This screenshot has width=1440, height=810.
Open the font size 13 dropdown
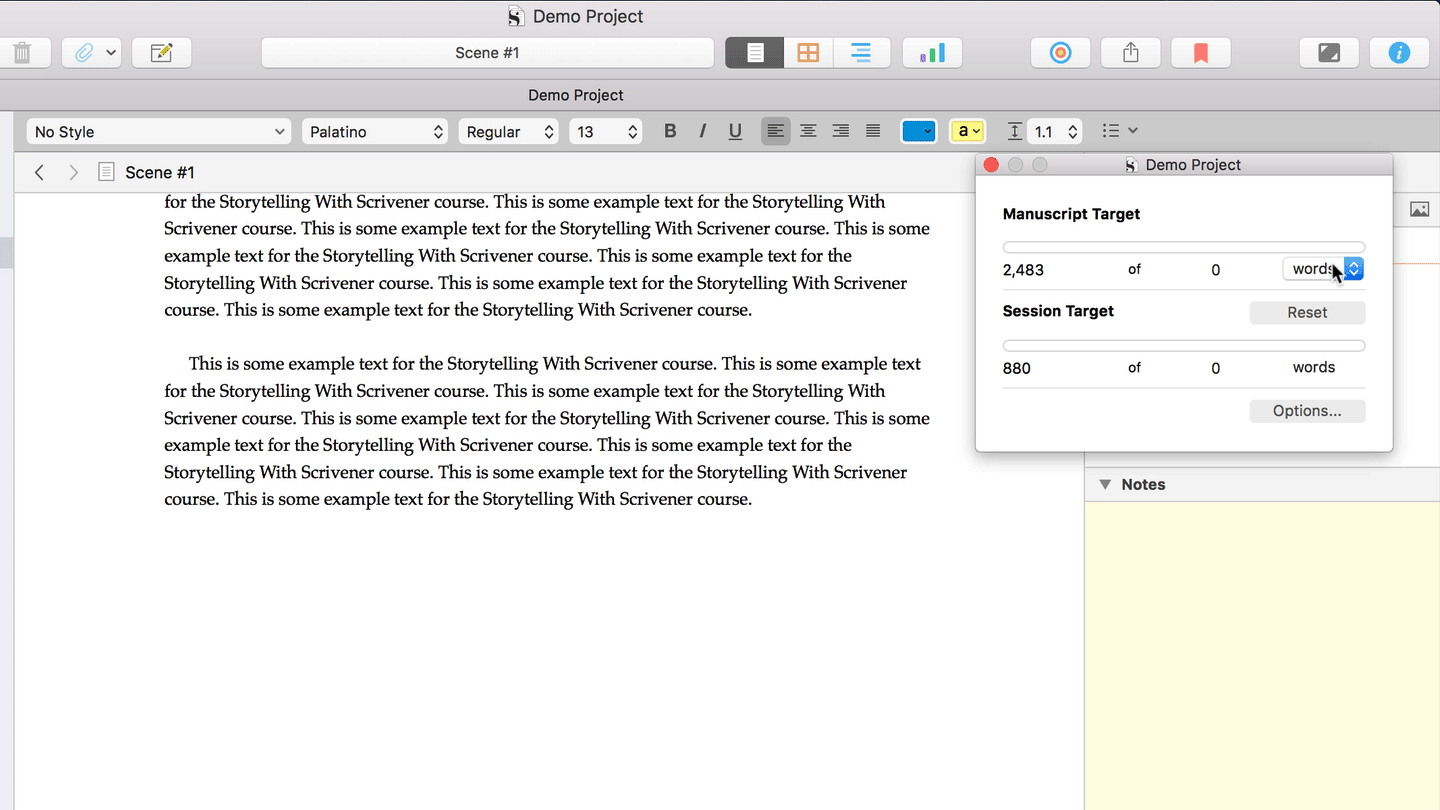(605, 132)
